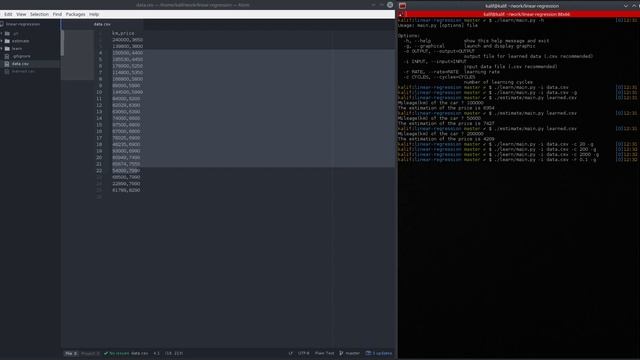Screen dimensions: 640x360
Task: Click the km,price header line in editor
Action: pyautogui.click(x=123, y=33)
